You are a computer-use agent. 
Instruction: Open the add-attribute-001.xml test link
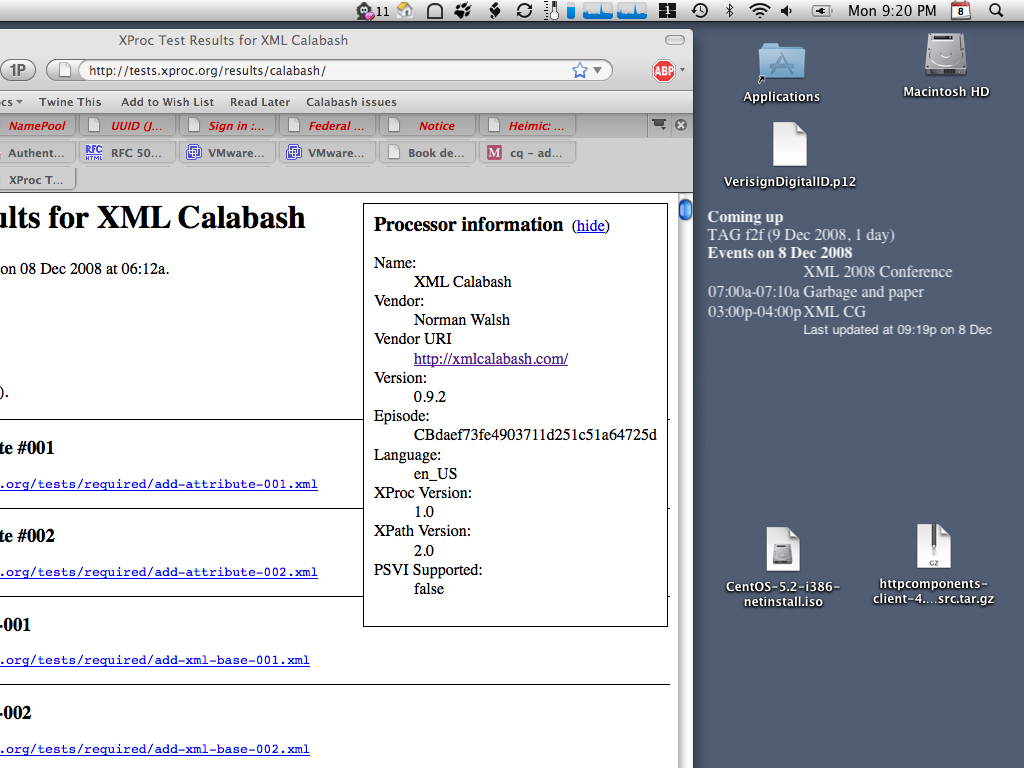coord(159,484)
